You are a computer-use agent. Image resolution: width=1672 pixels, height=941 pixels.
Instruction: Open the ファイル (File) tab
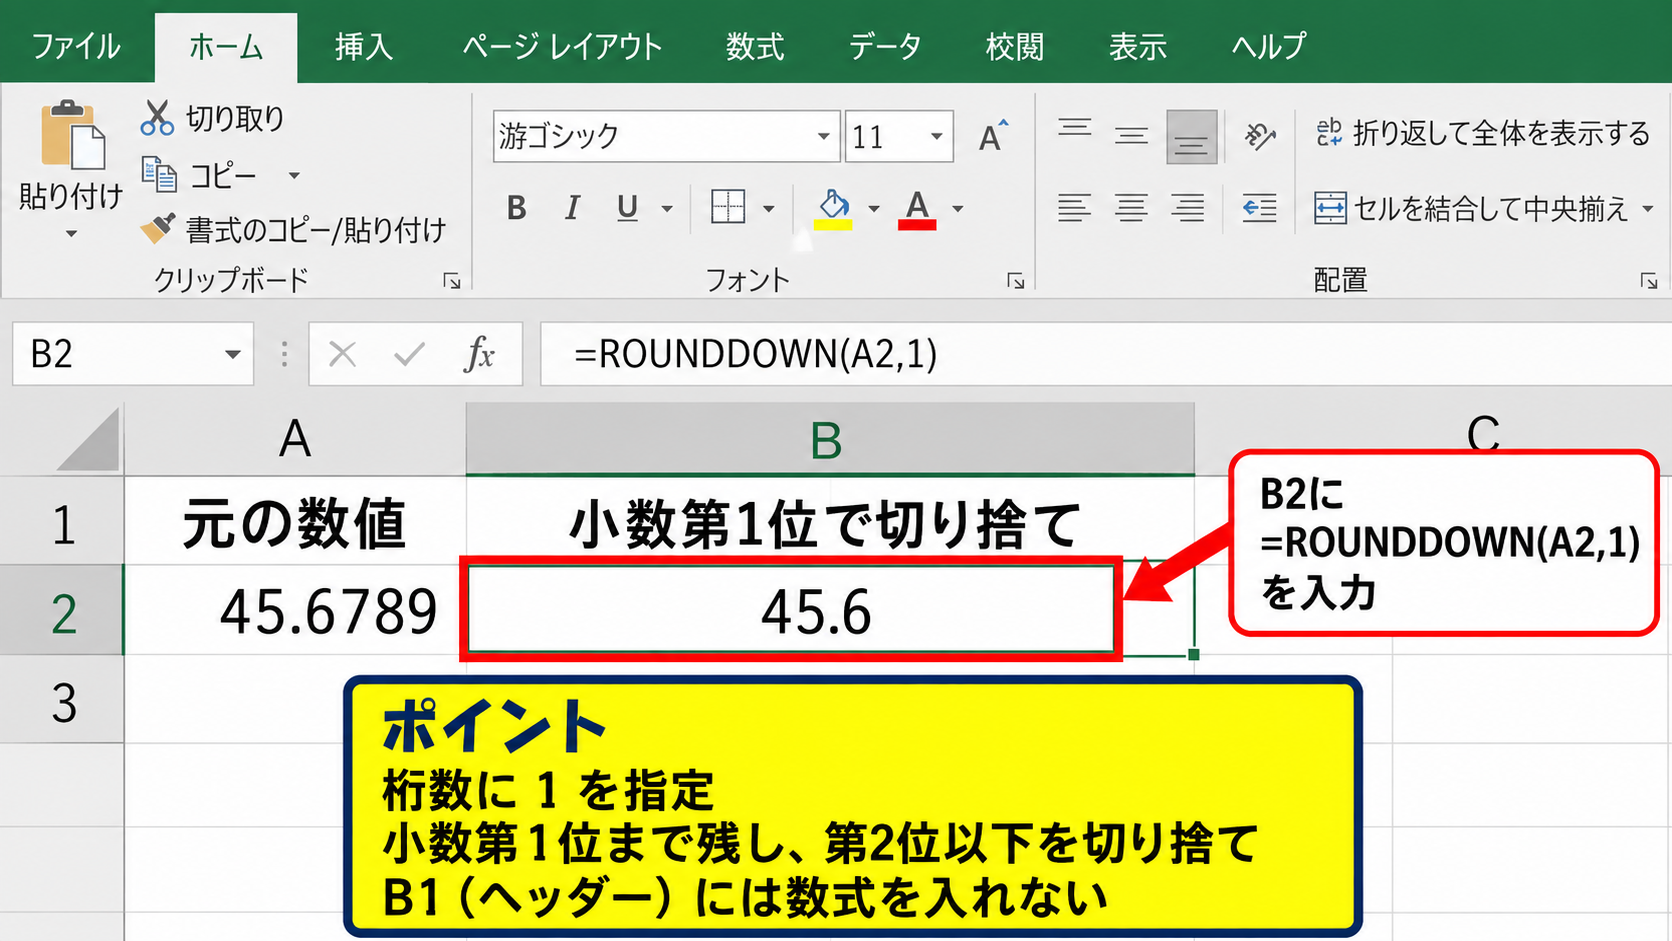(x=76, y=46)
